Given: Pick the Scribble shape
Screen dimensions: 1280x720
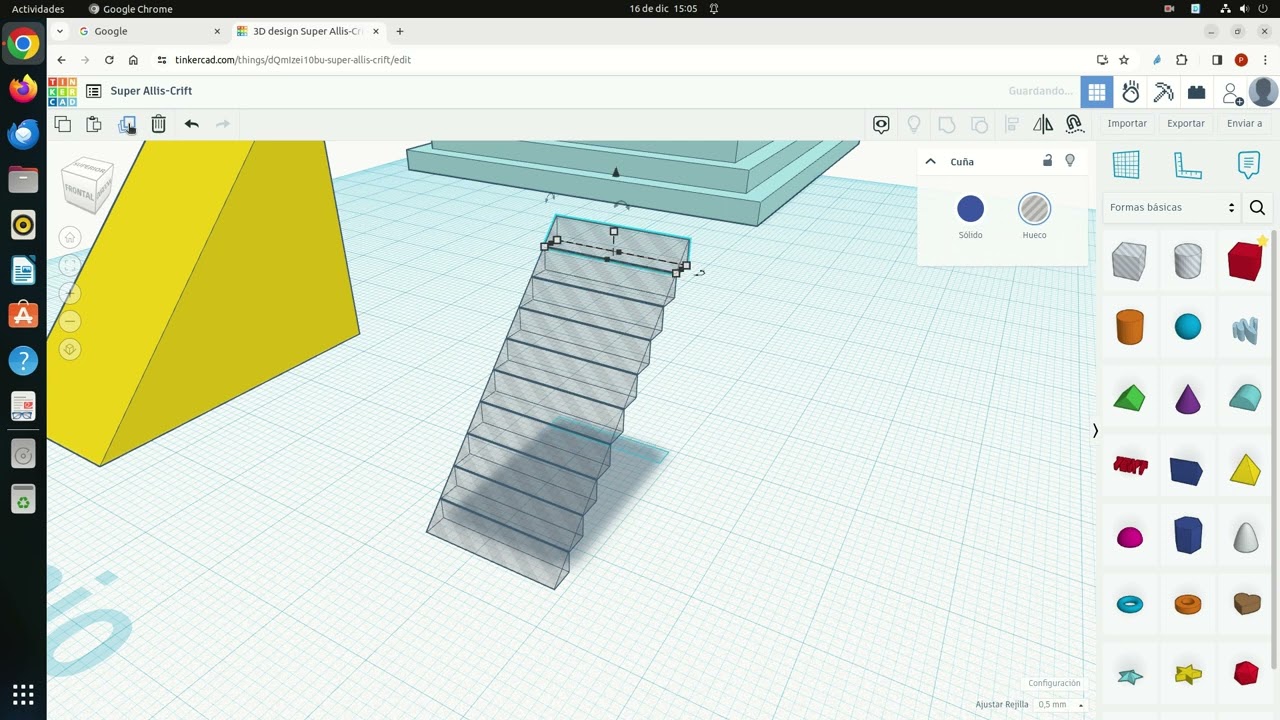Looking at the screenshot, I should tap(1245, 329).
